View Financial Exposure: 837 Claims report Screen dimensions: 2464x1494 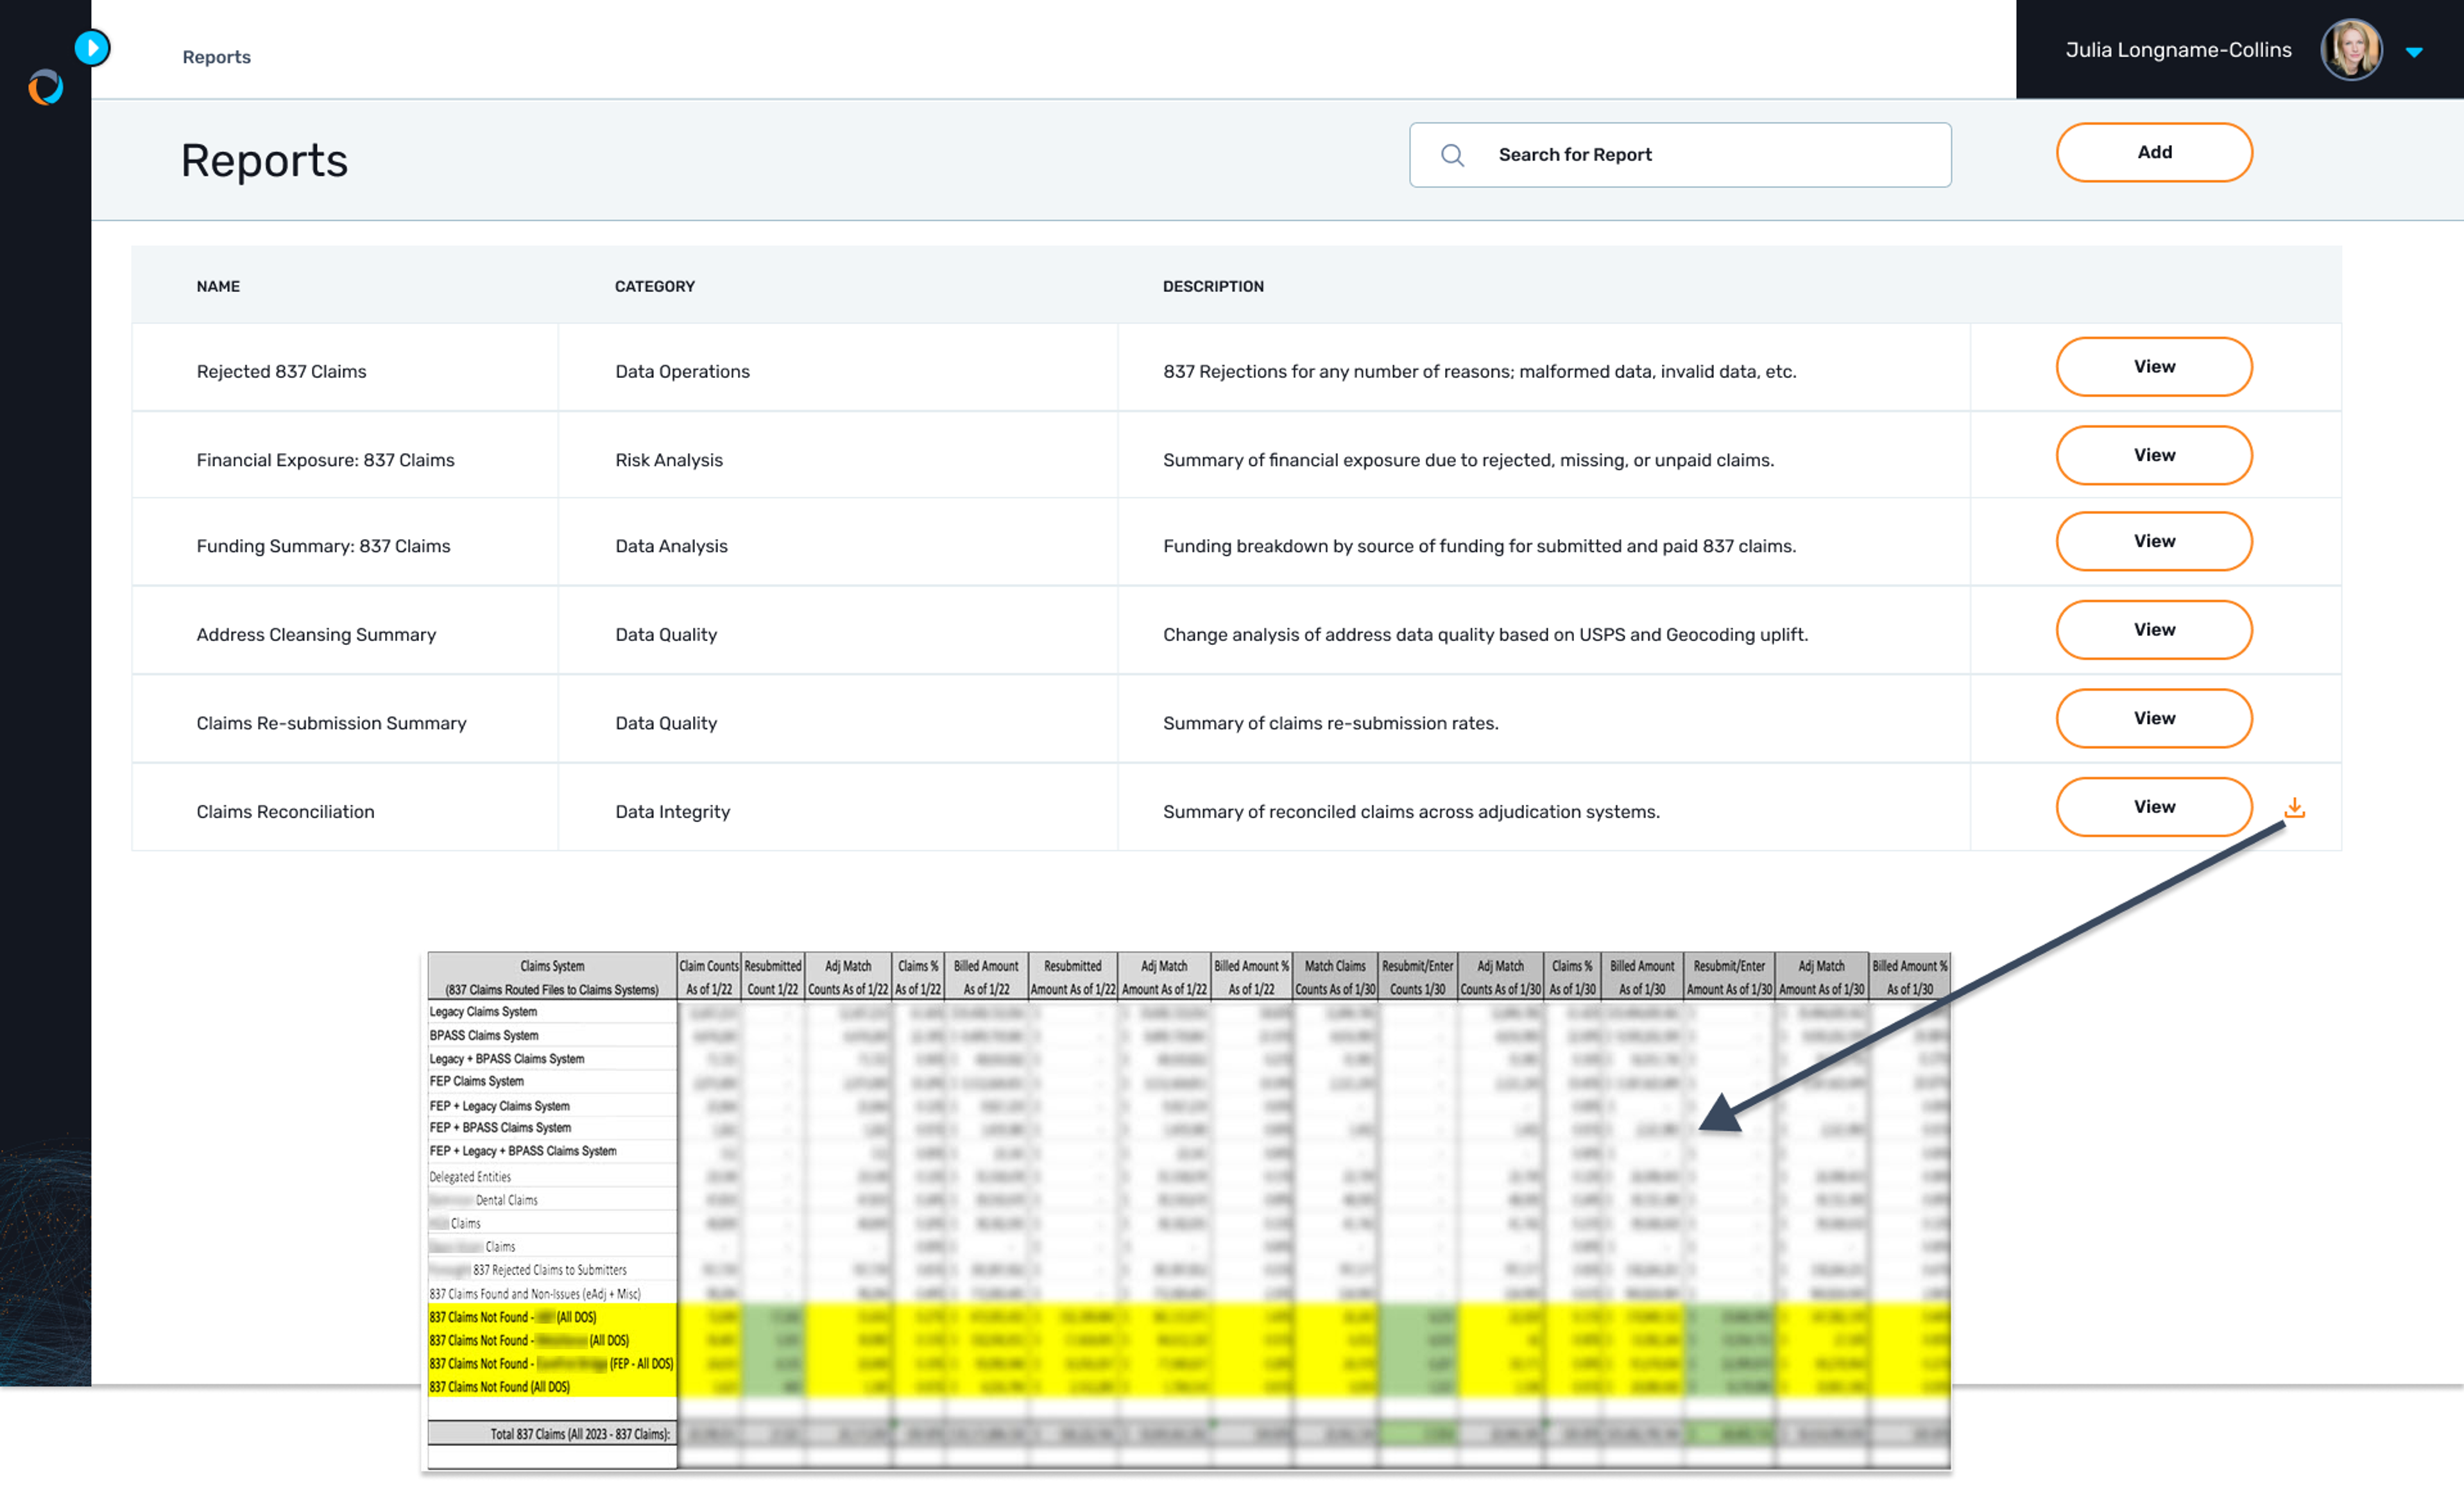pos(2153,455)
